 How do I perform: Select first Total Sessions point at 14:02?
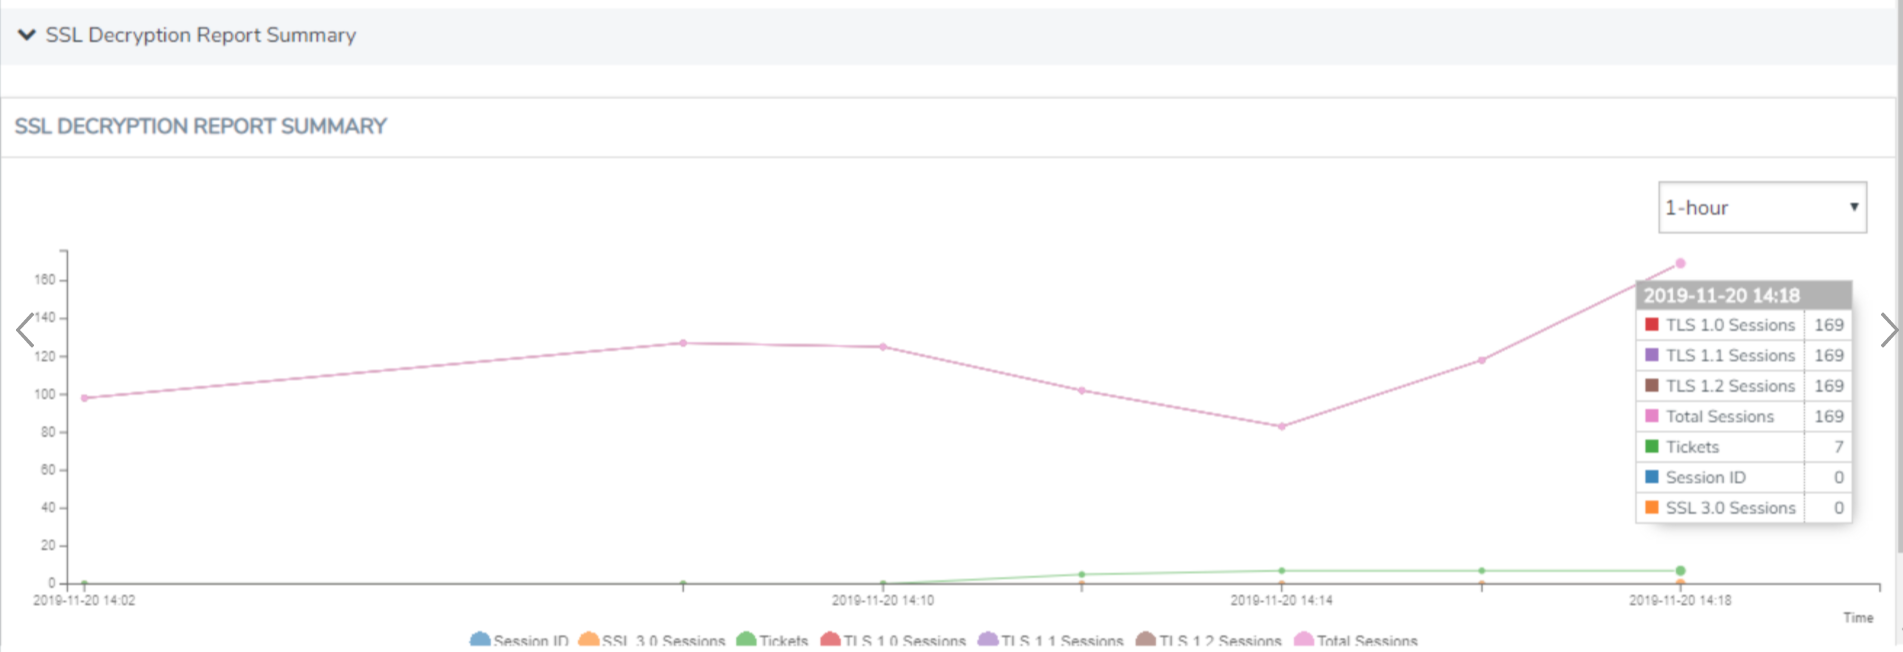[85, 398]
